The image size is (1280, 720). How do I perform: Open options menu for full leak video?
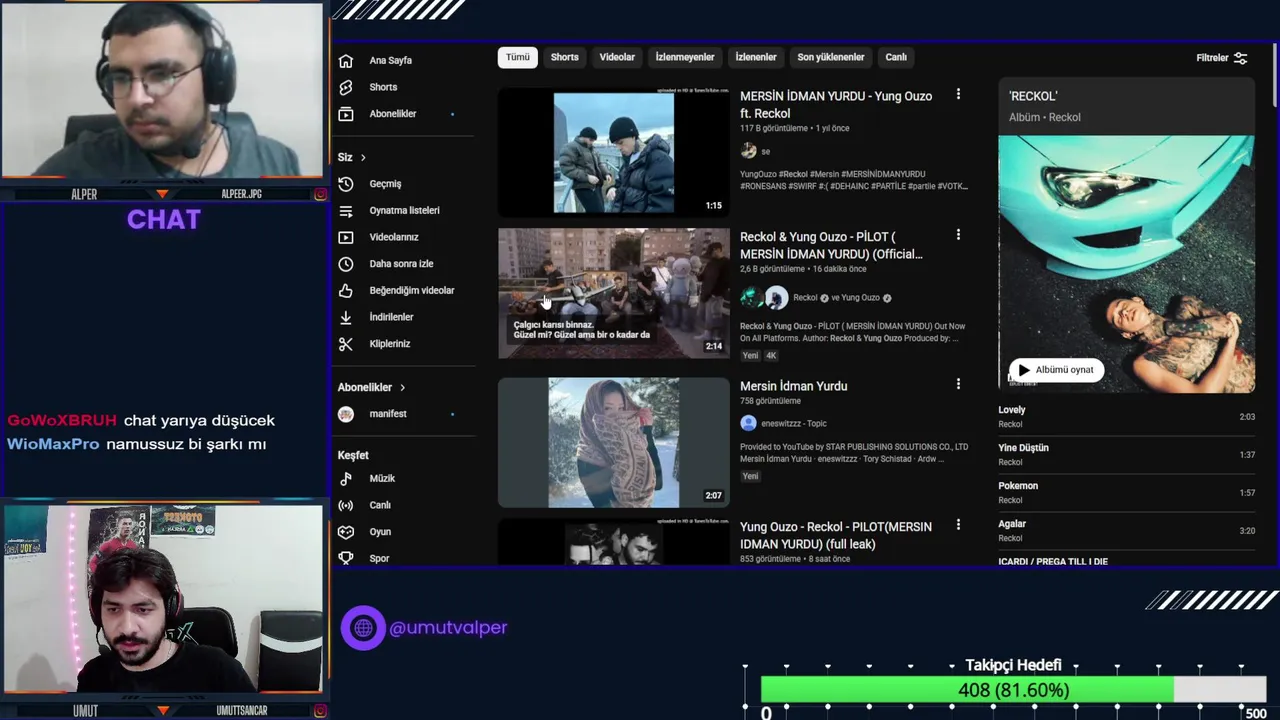click(958, 525)
